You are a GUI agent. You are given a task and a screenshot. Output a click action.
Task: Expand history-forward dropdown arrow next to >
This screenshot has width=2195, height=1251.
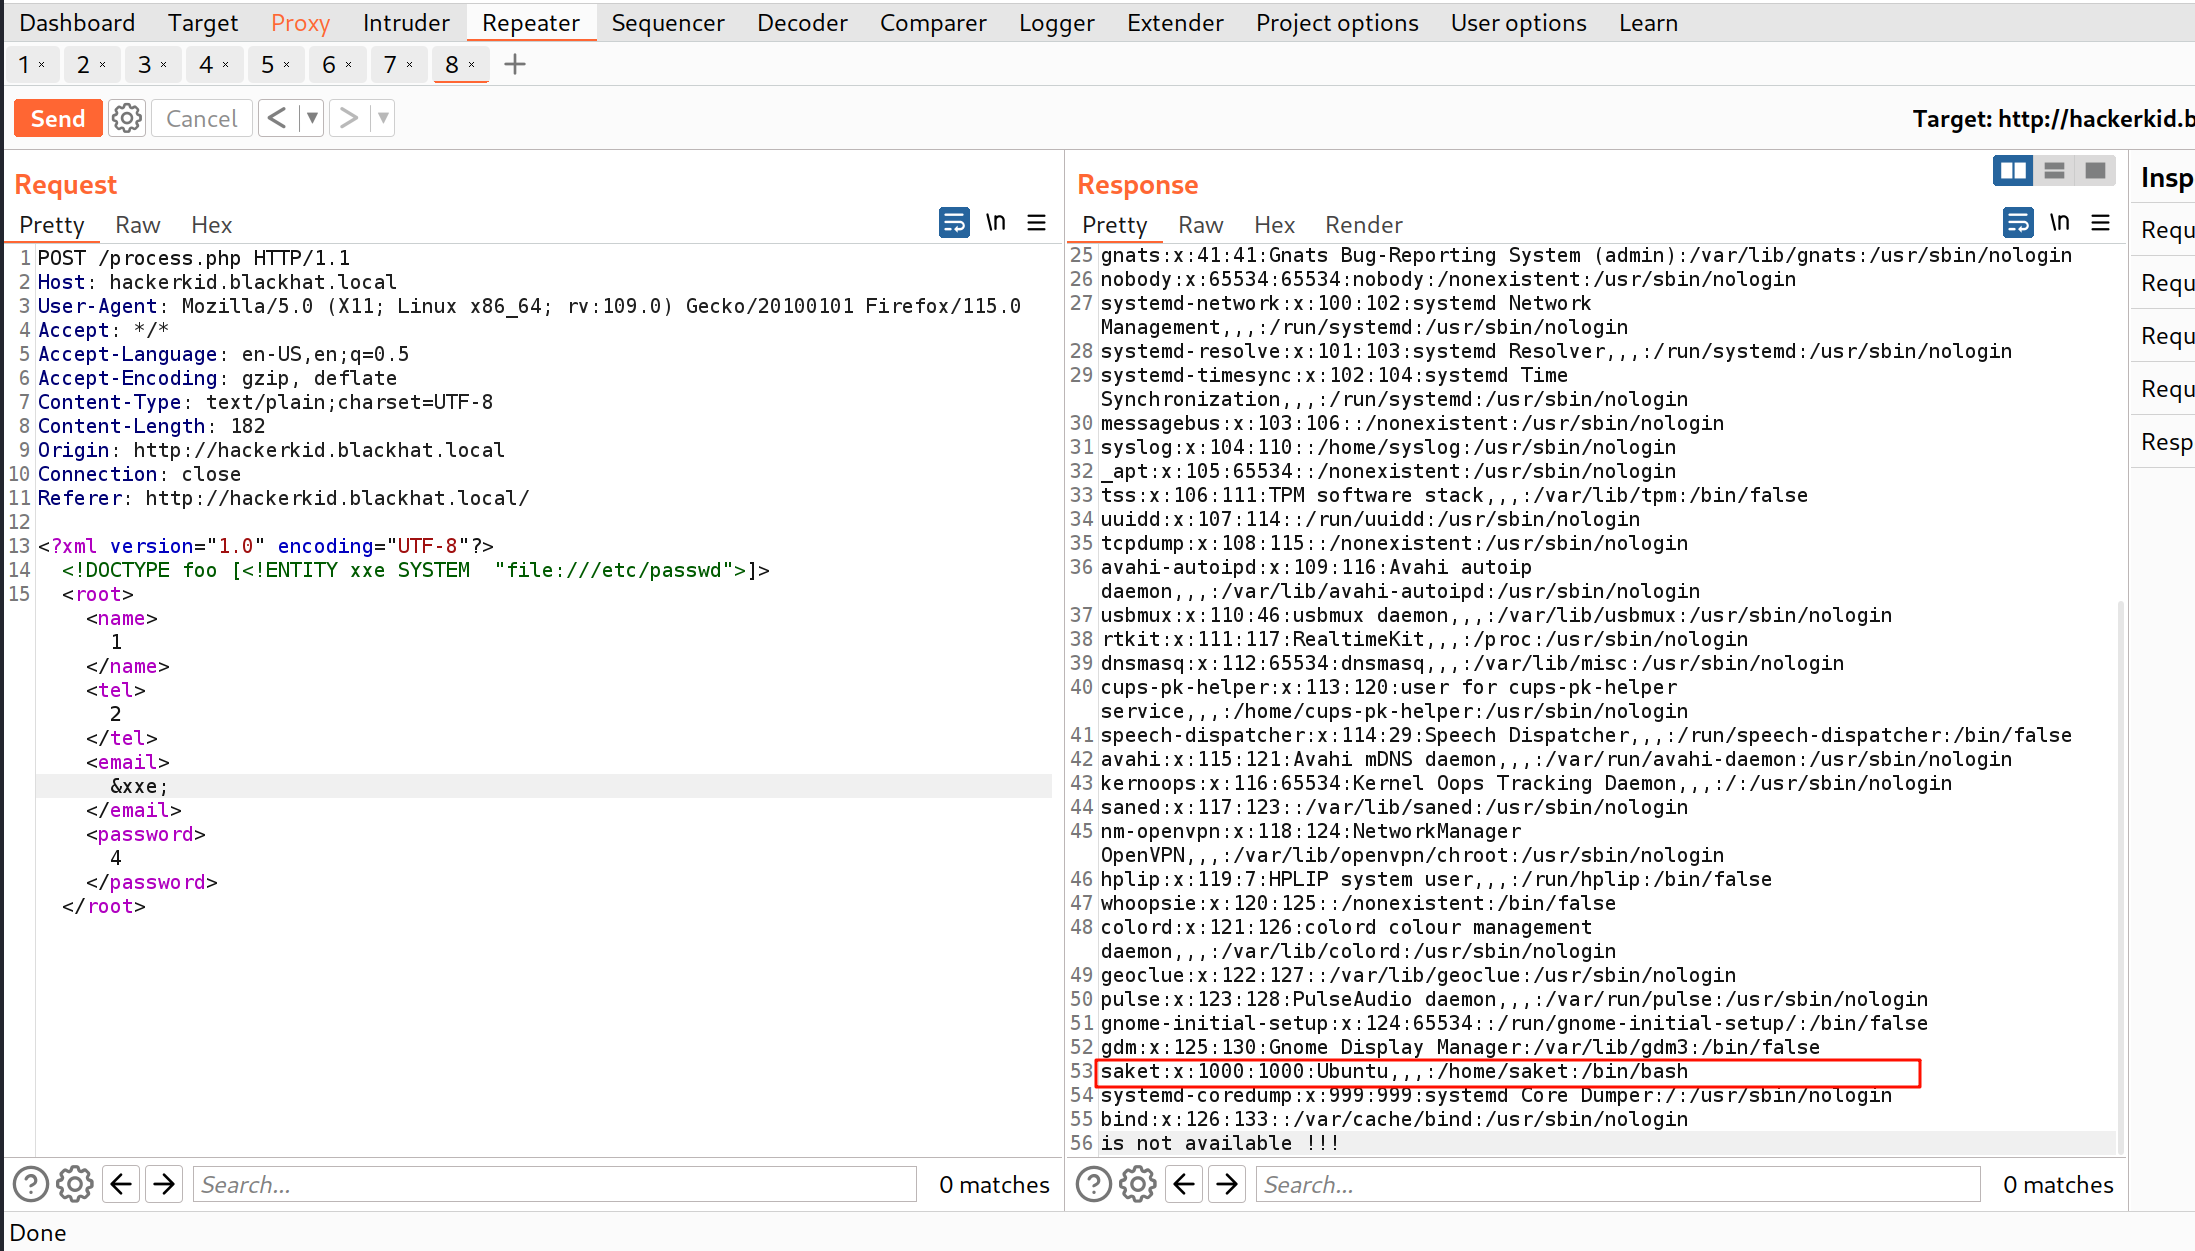point(383,119)
